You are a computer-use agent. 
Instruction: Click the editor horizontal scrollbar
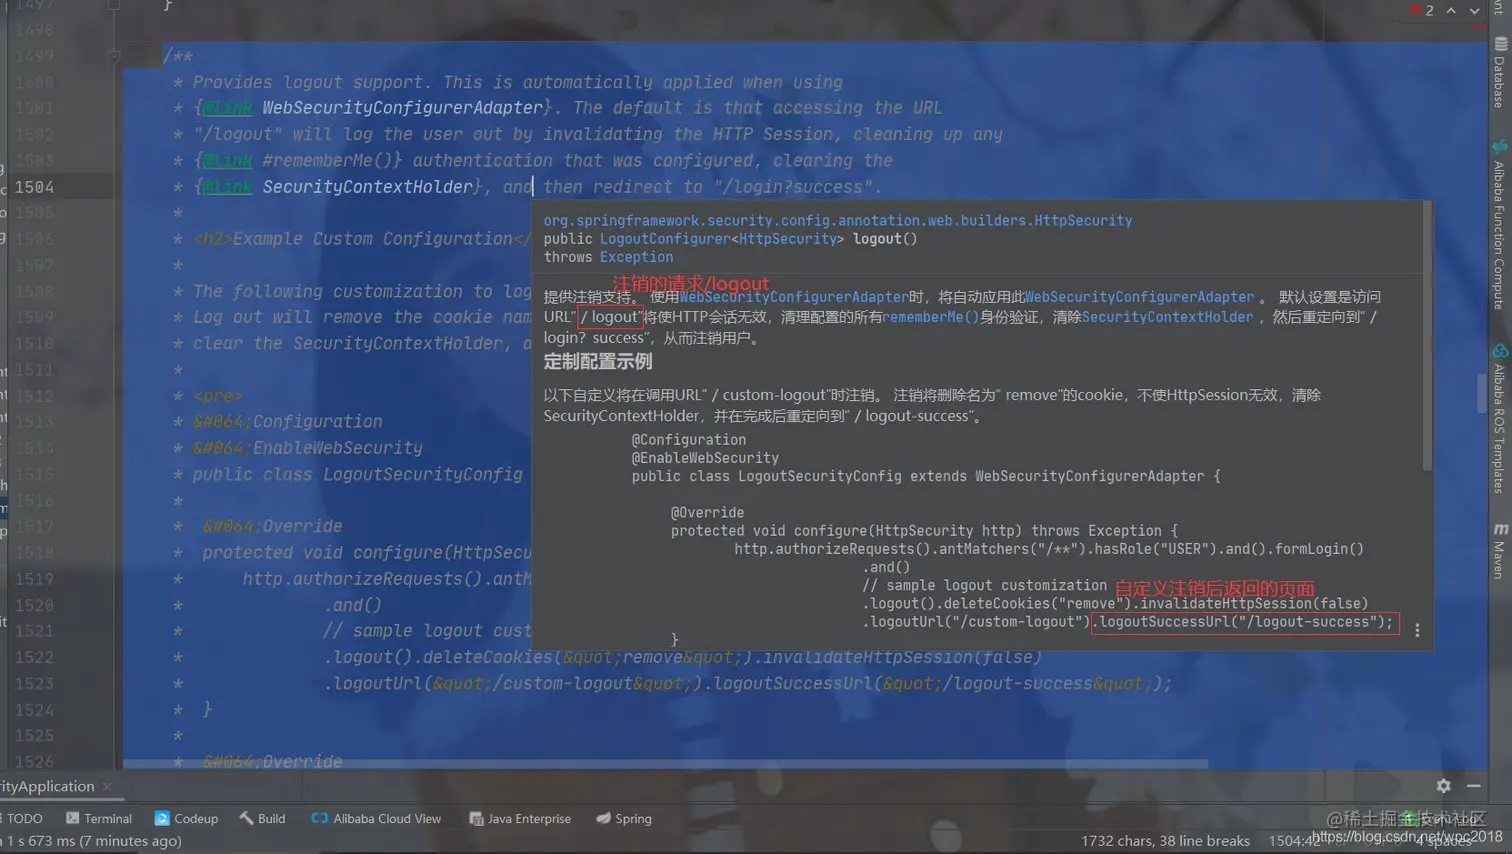click(665, 764)
